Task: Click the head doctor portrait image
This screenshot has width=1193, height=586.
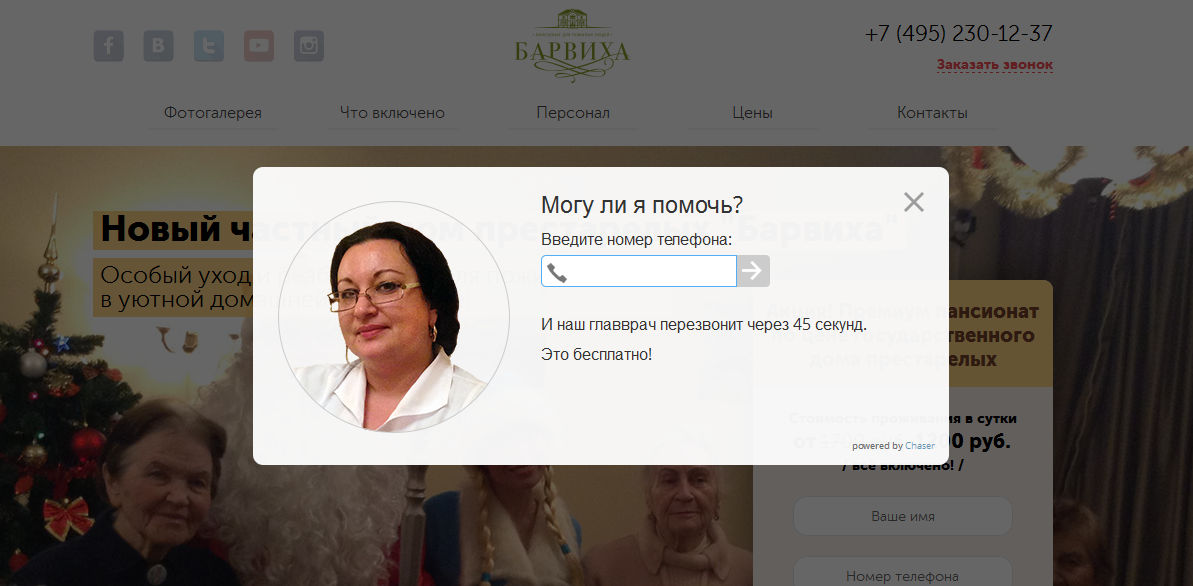Action: [x=394, y=317]
